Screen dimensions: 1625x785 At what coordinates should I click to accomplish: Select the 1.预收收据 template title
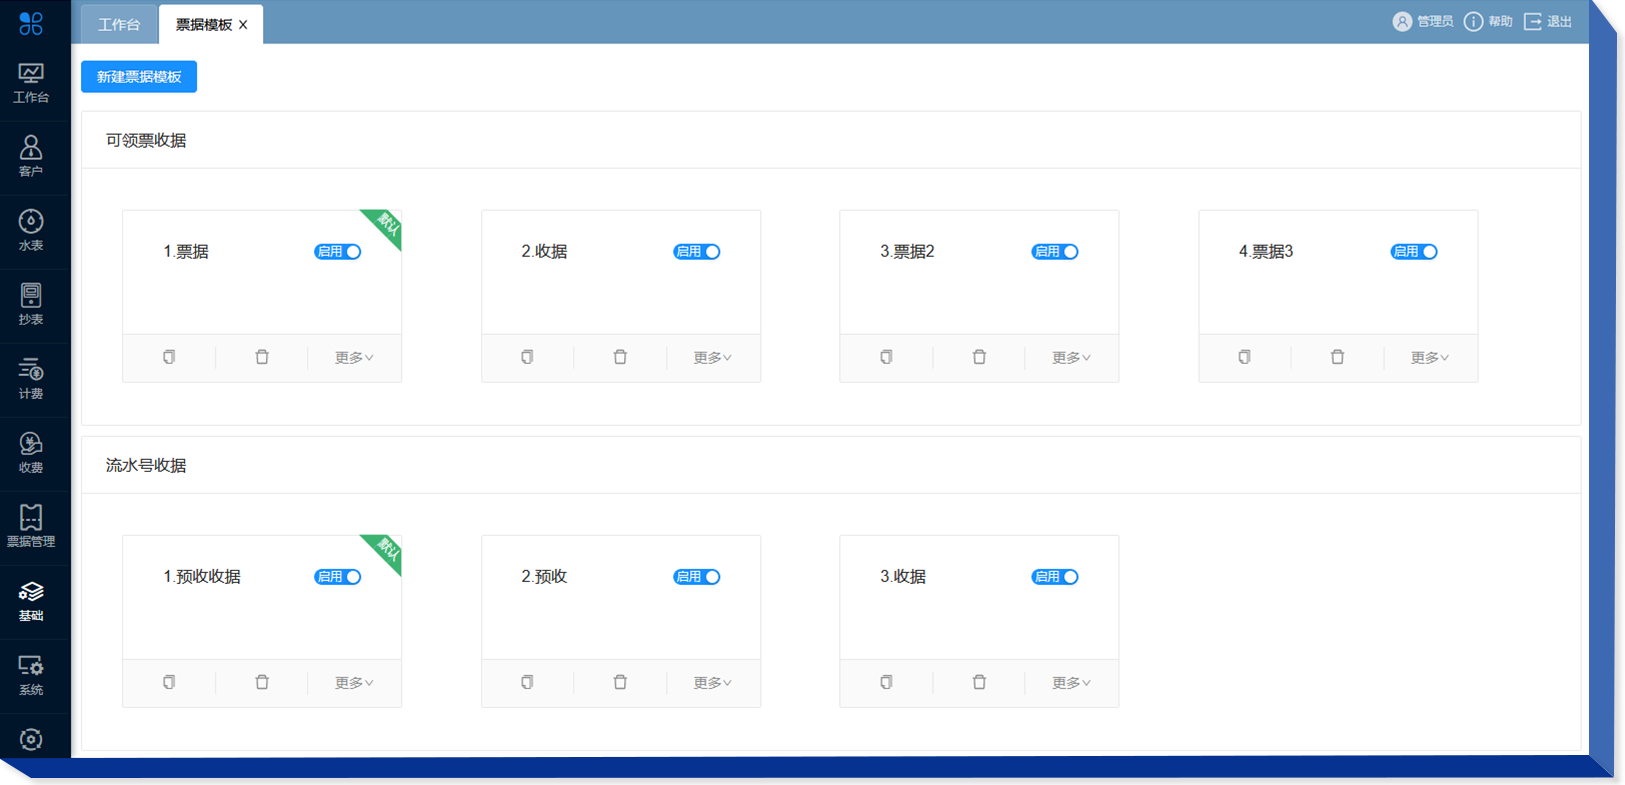coord(202,577)
